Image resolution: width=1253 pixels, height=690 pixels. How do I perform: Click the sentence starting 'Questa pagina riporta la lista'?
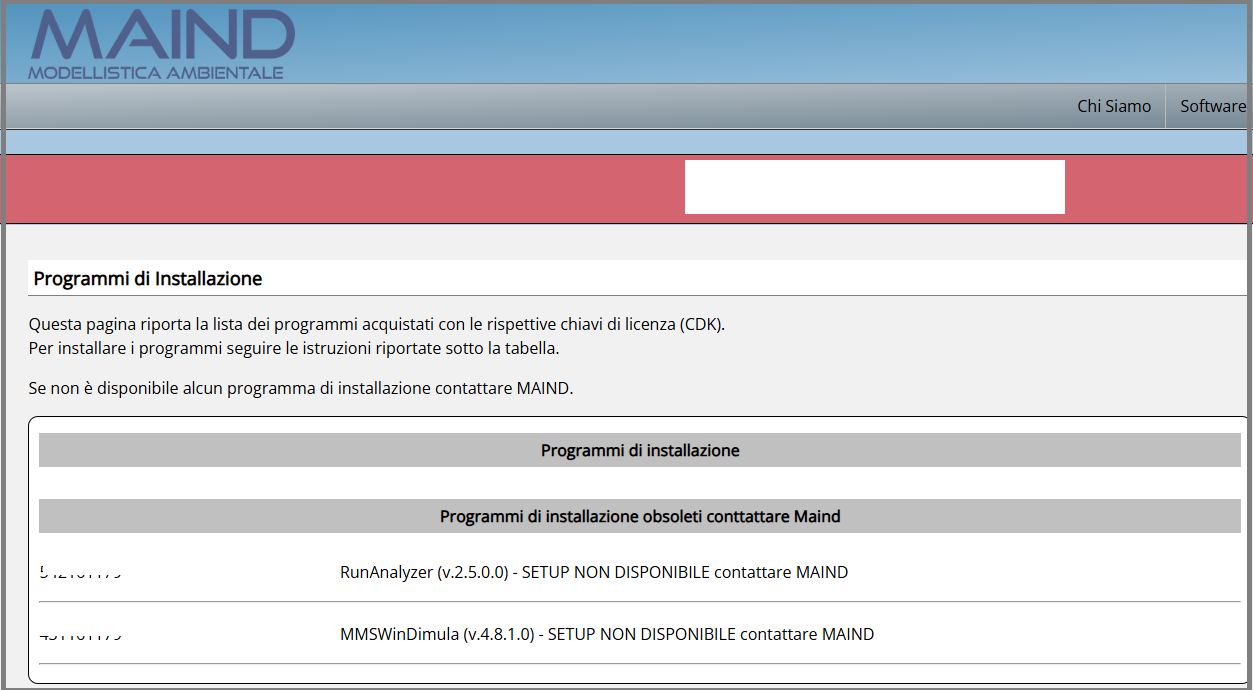(376, 325)
